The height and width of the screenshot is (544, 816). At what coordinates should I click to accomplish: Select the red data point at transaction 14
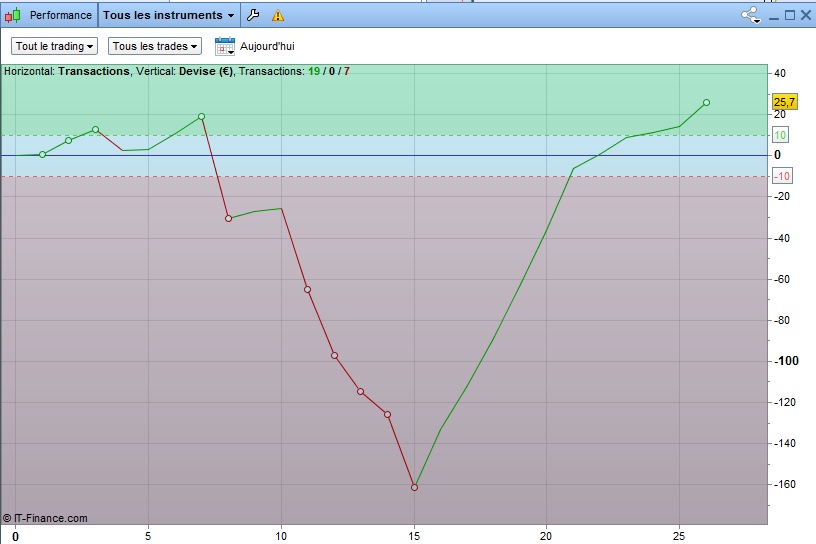click(387, 414)
